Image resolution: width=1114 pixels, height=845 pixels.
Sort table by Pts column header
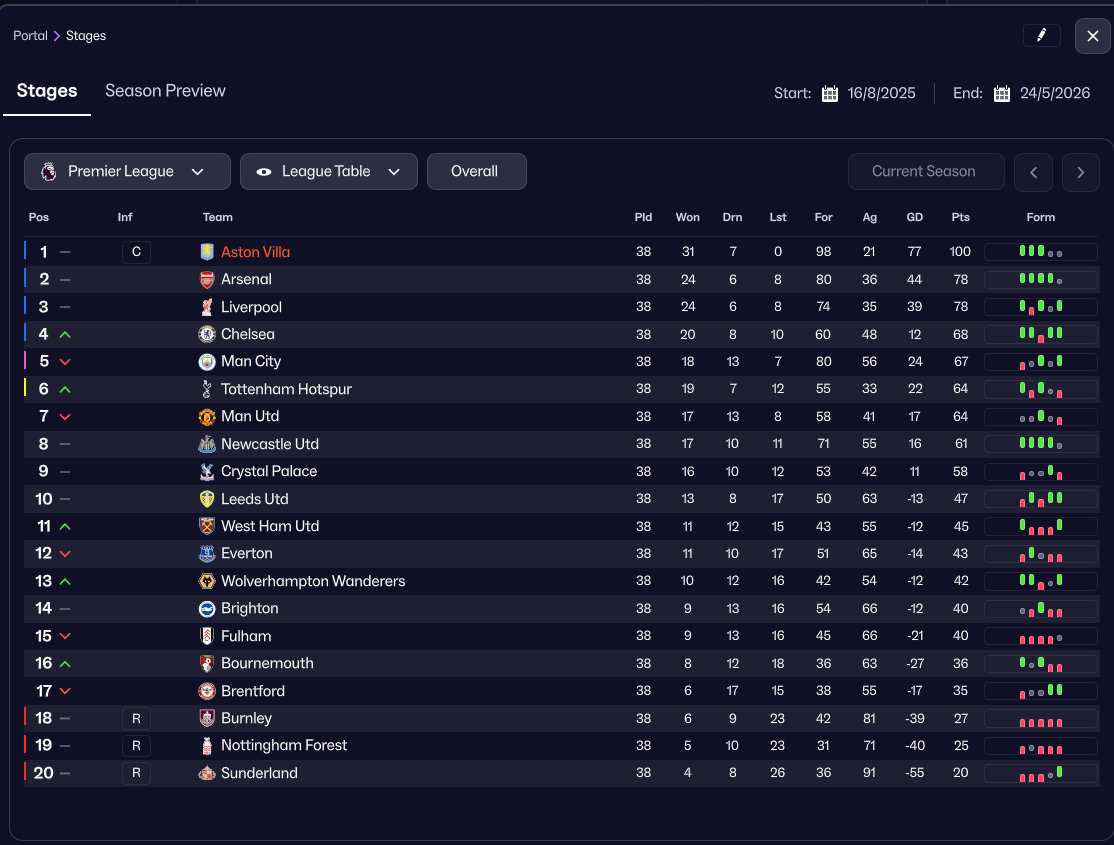tap(960, 217)
